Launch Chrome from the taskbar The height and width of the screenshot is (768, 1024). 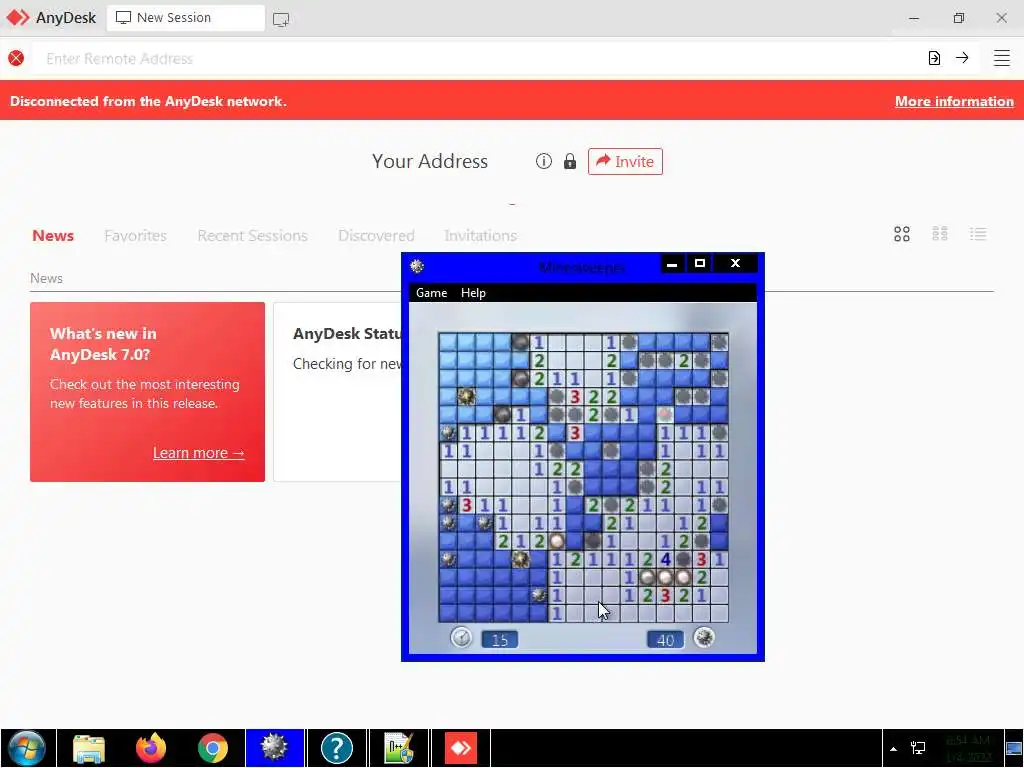point(212,748)
